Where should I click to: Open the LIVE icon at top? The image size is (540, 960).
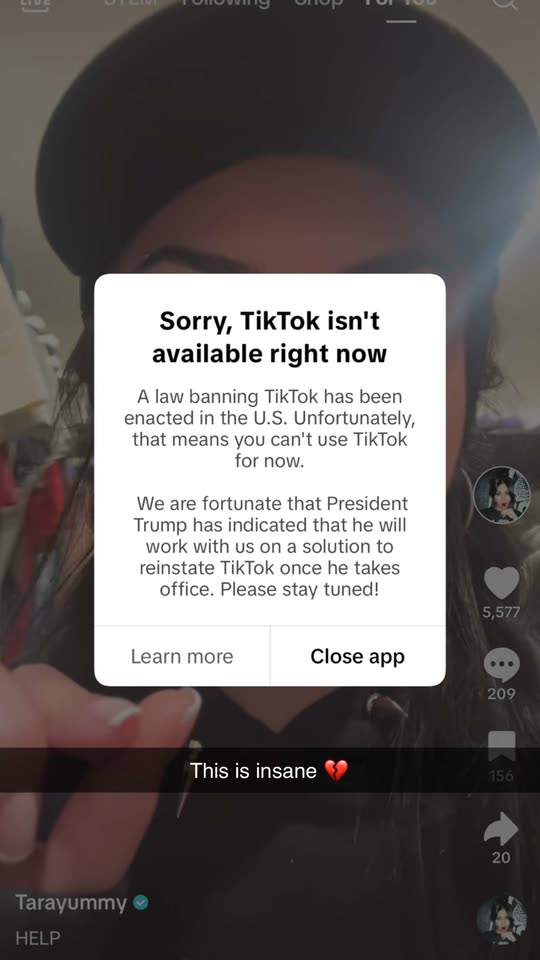35,3
